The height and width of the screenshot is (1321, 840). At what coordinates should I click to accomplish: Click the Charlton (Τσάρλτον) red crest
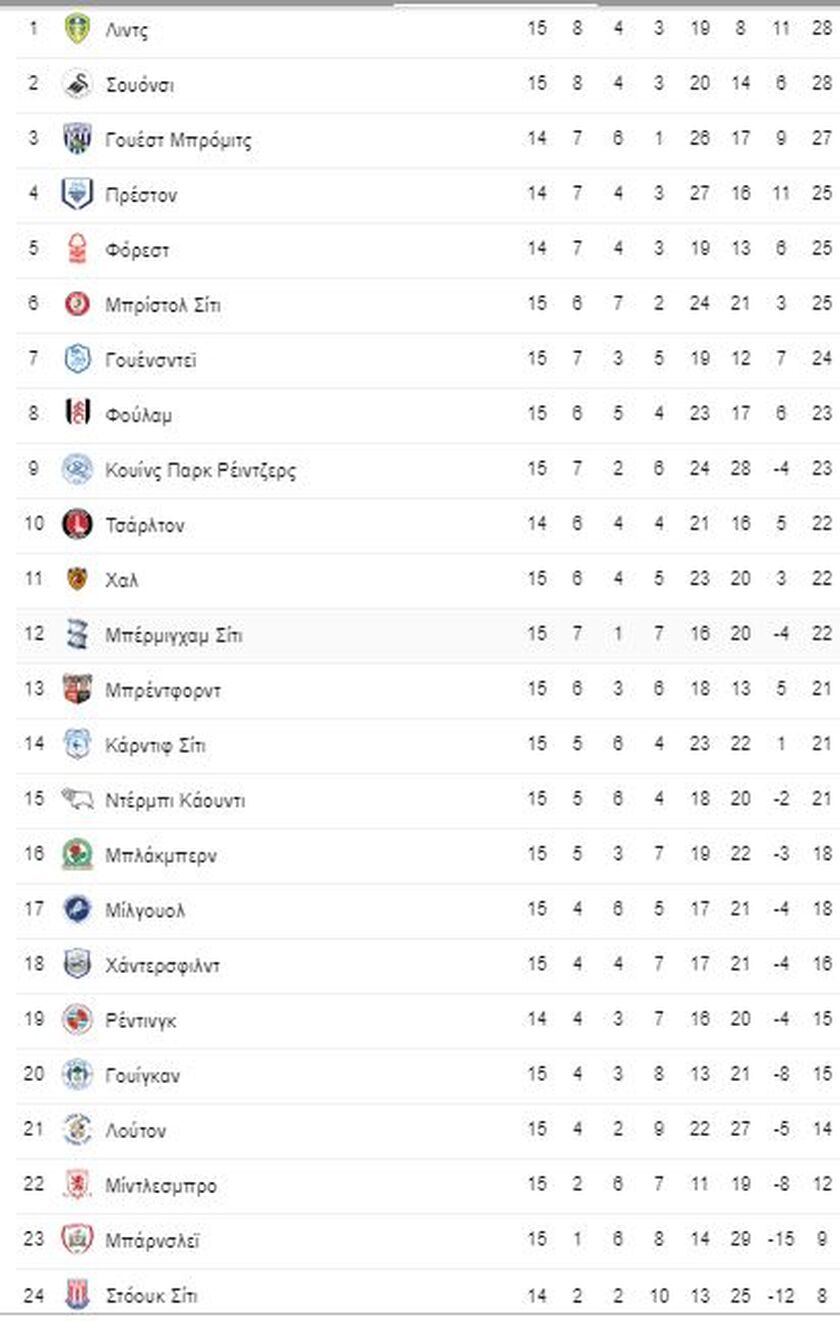pyautogui.click(x=77, y=524)
